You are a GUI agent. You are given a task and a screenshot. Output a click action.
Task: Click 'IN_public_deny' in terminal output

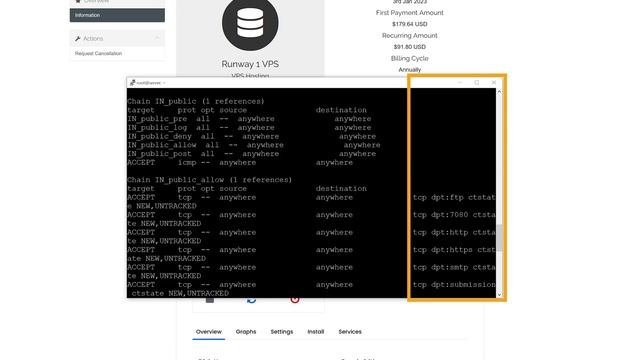coord(160,136)
